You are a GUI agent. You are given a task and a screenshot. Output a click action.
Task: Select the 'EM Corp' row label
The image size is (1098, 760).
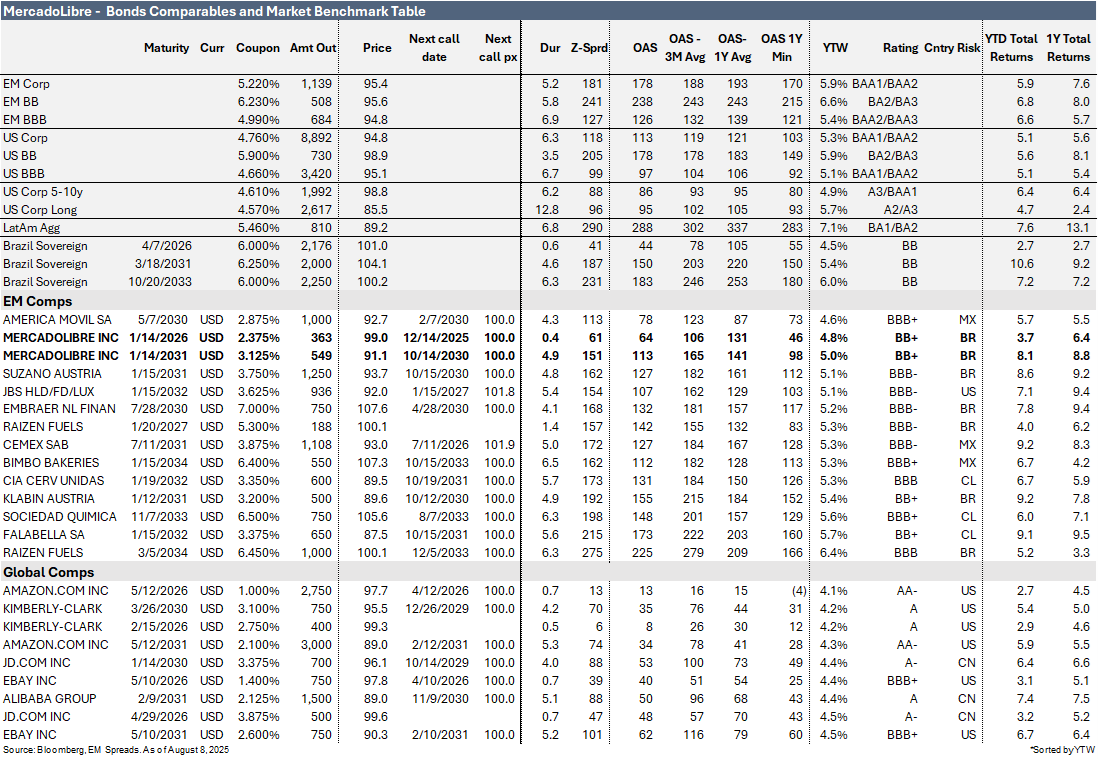[26, 84]
